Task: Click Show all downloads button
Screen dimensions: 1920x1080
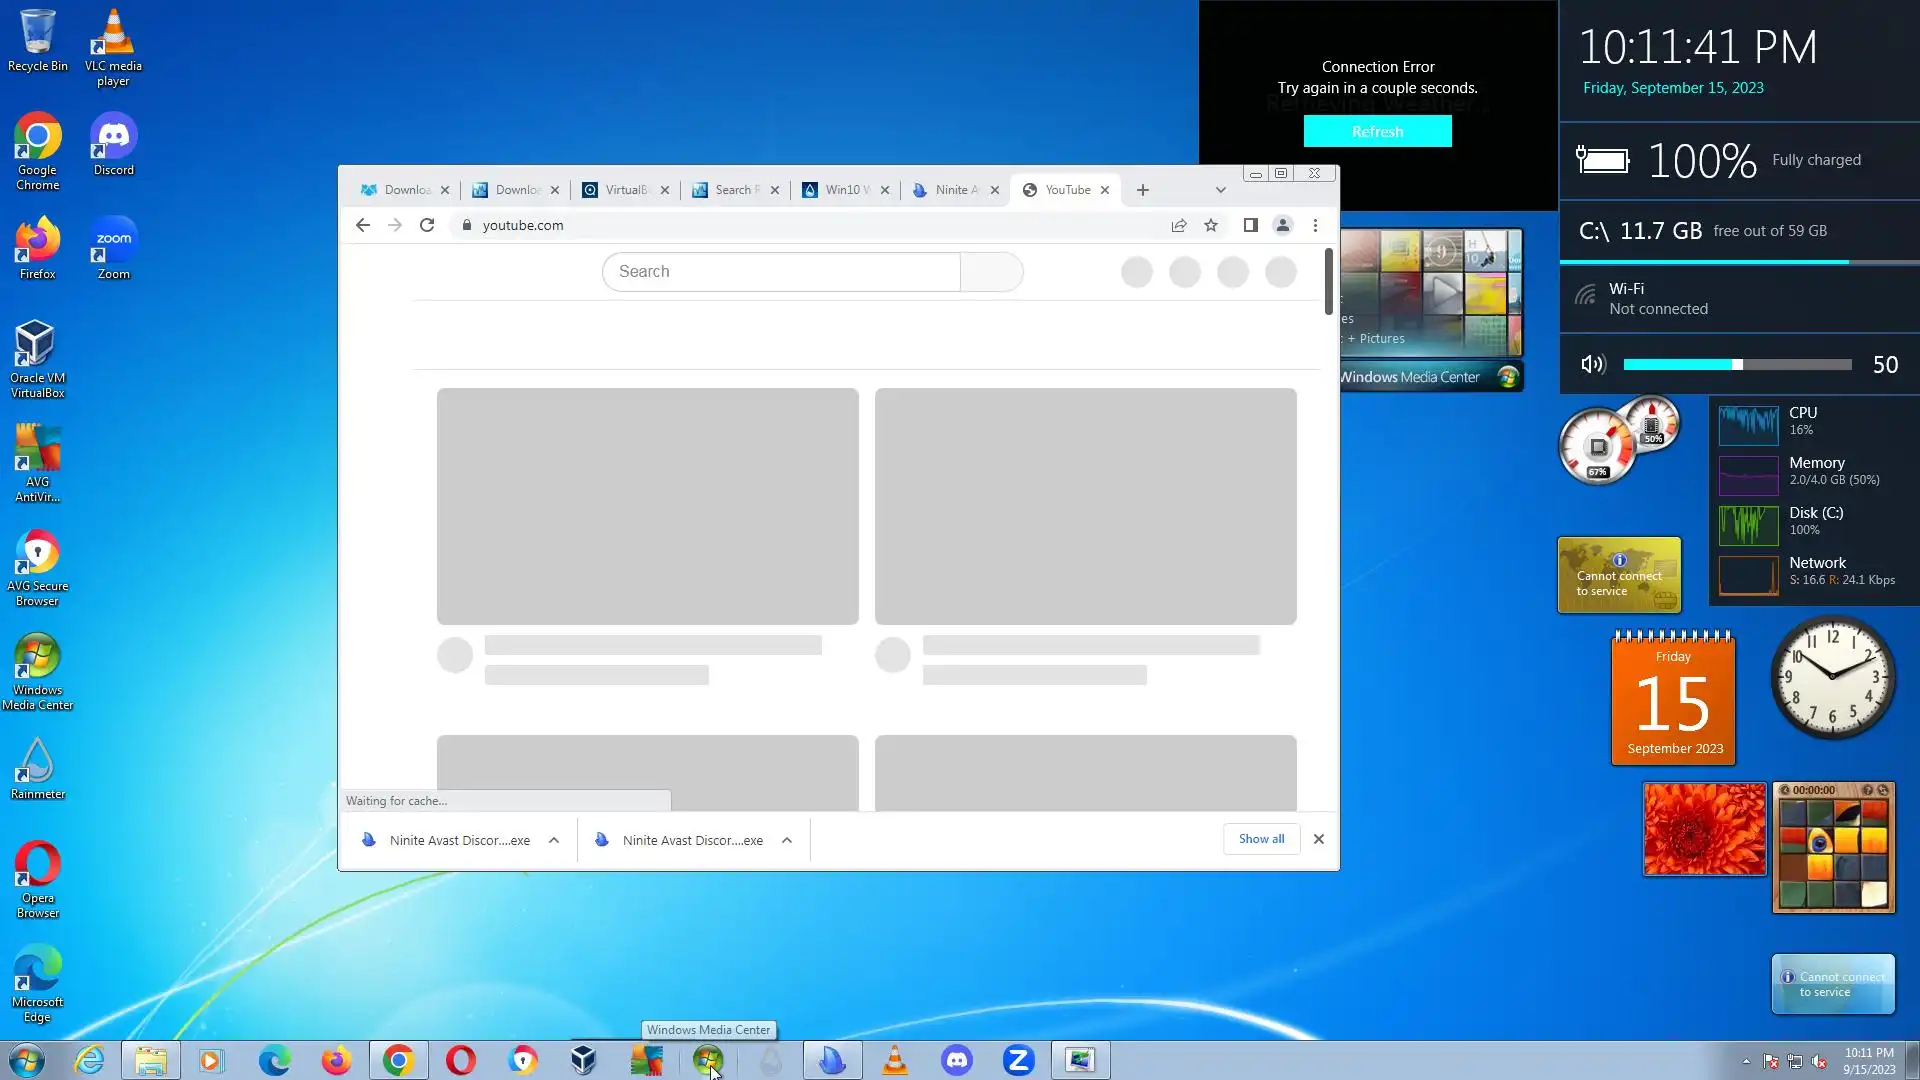Action: click(x=1261, y=839)
